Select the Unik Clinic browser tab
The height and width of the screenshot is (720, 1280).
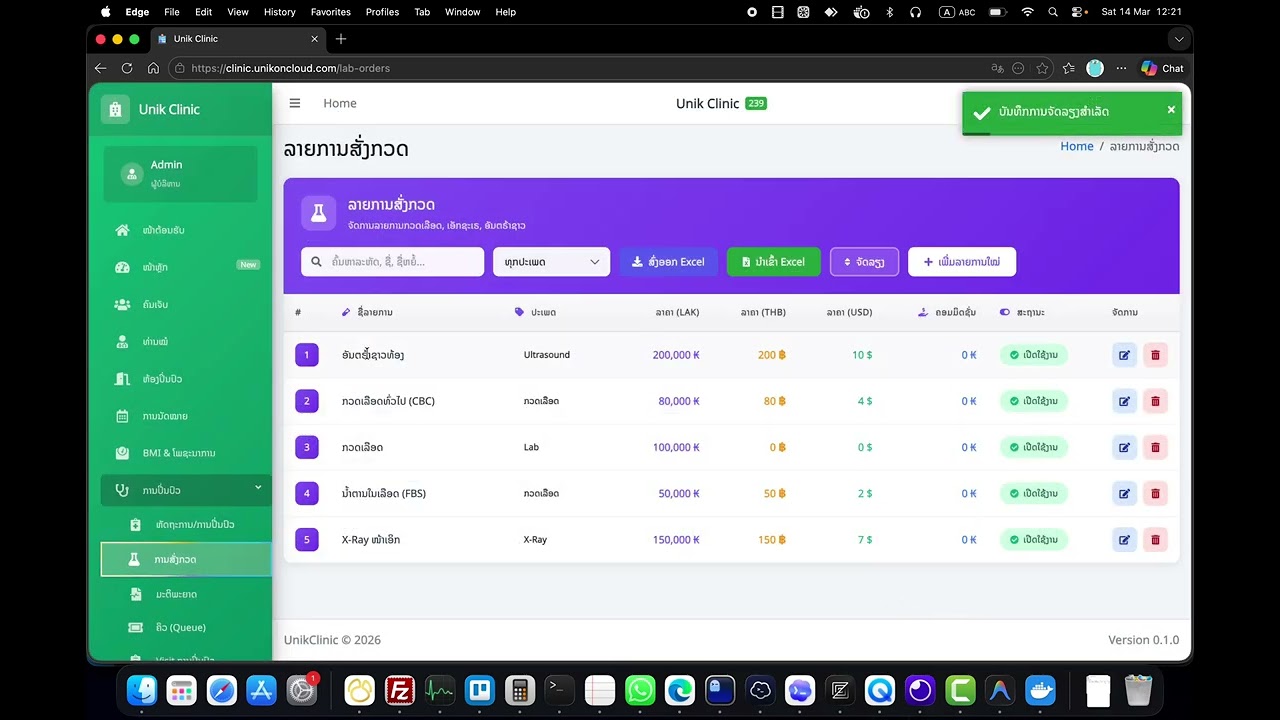pos(237,39)
